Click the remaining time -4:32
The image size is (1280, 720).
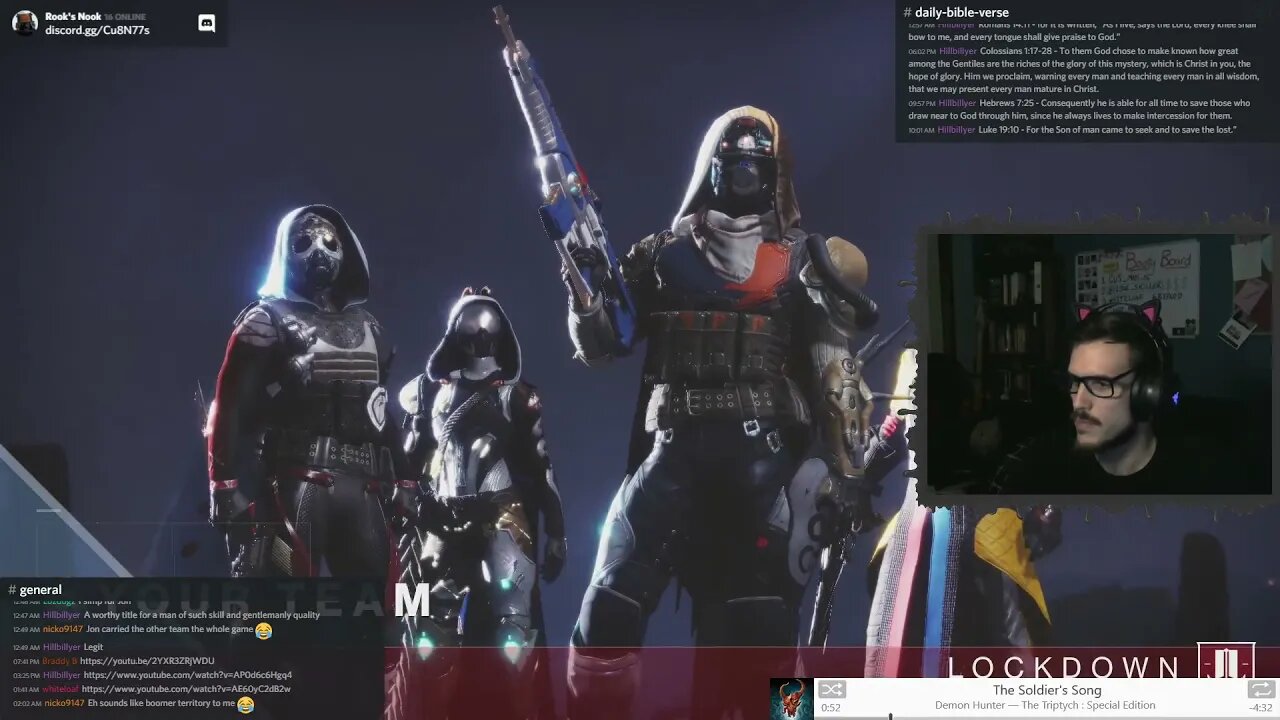coord(1260,708)
